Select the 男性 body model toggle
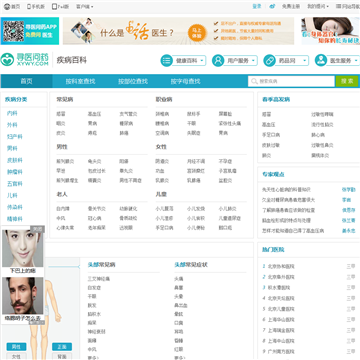 (16, 347)
